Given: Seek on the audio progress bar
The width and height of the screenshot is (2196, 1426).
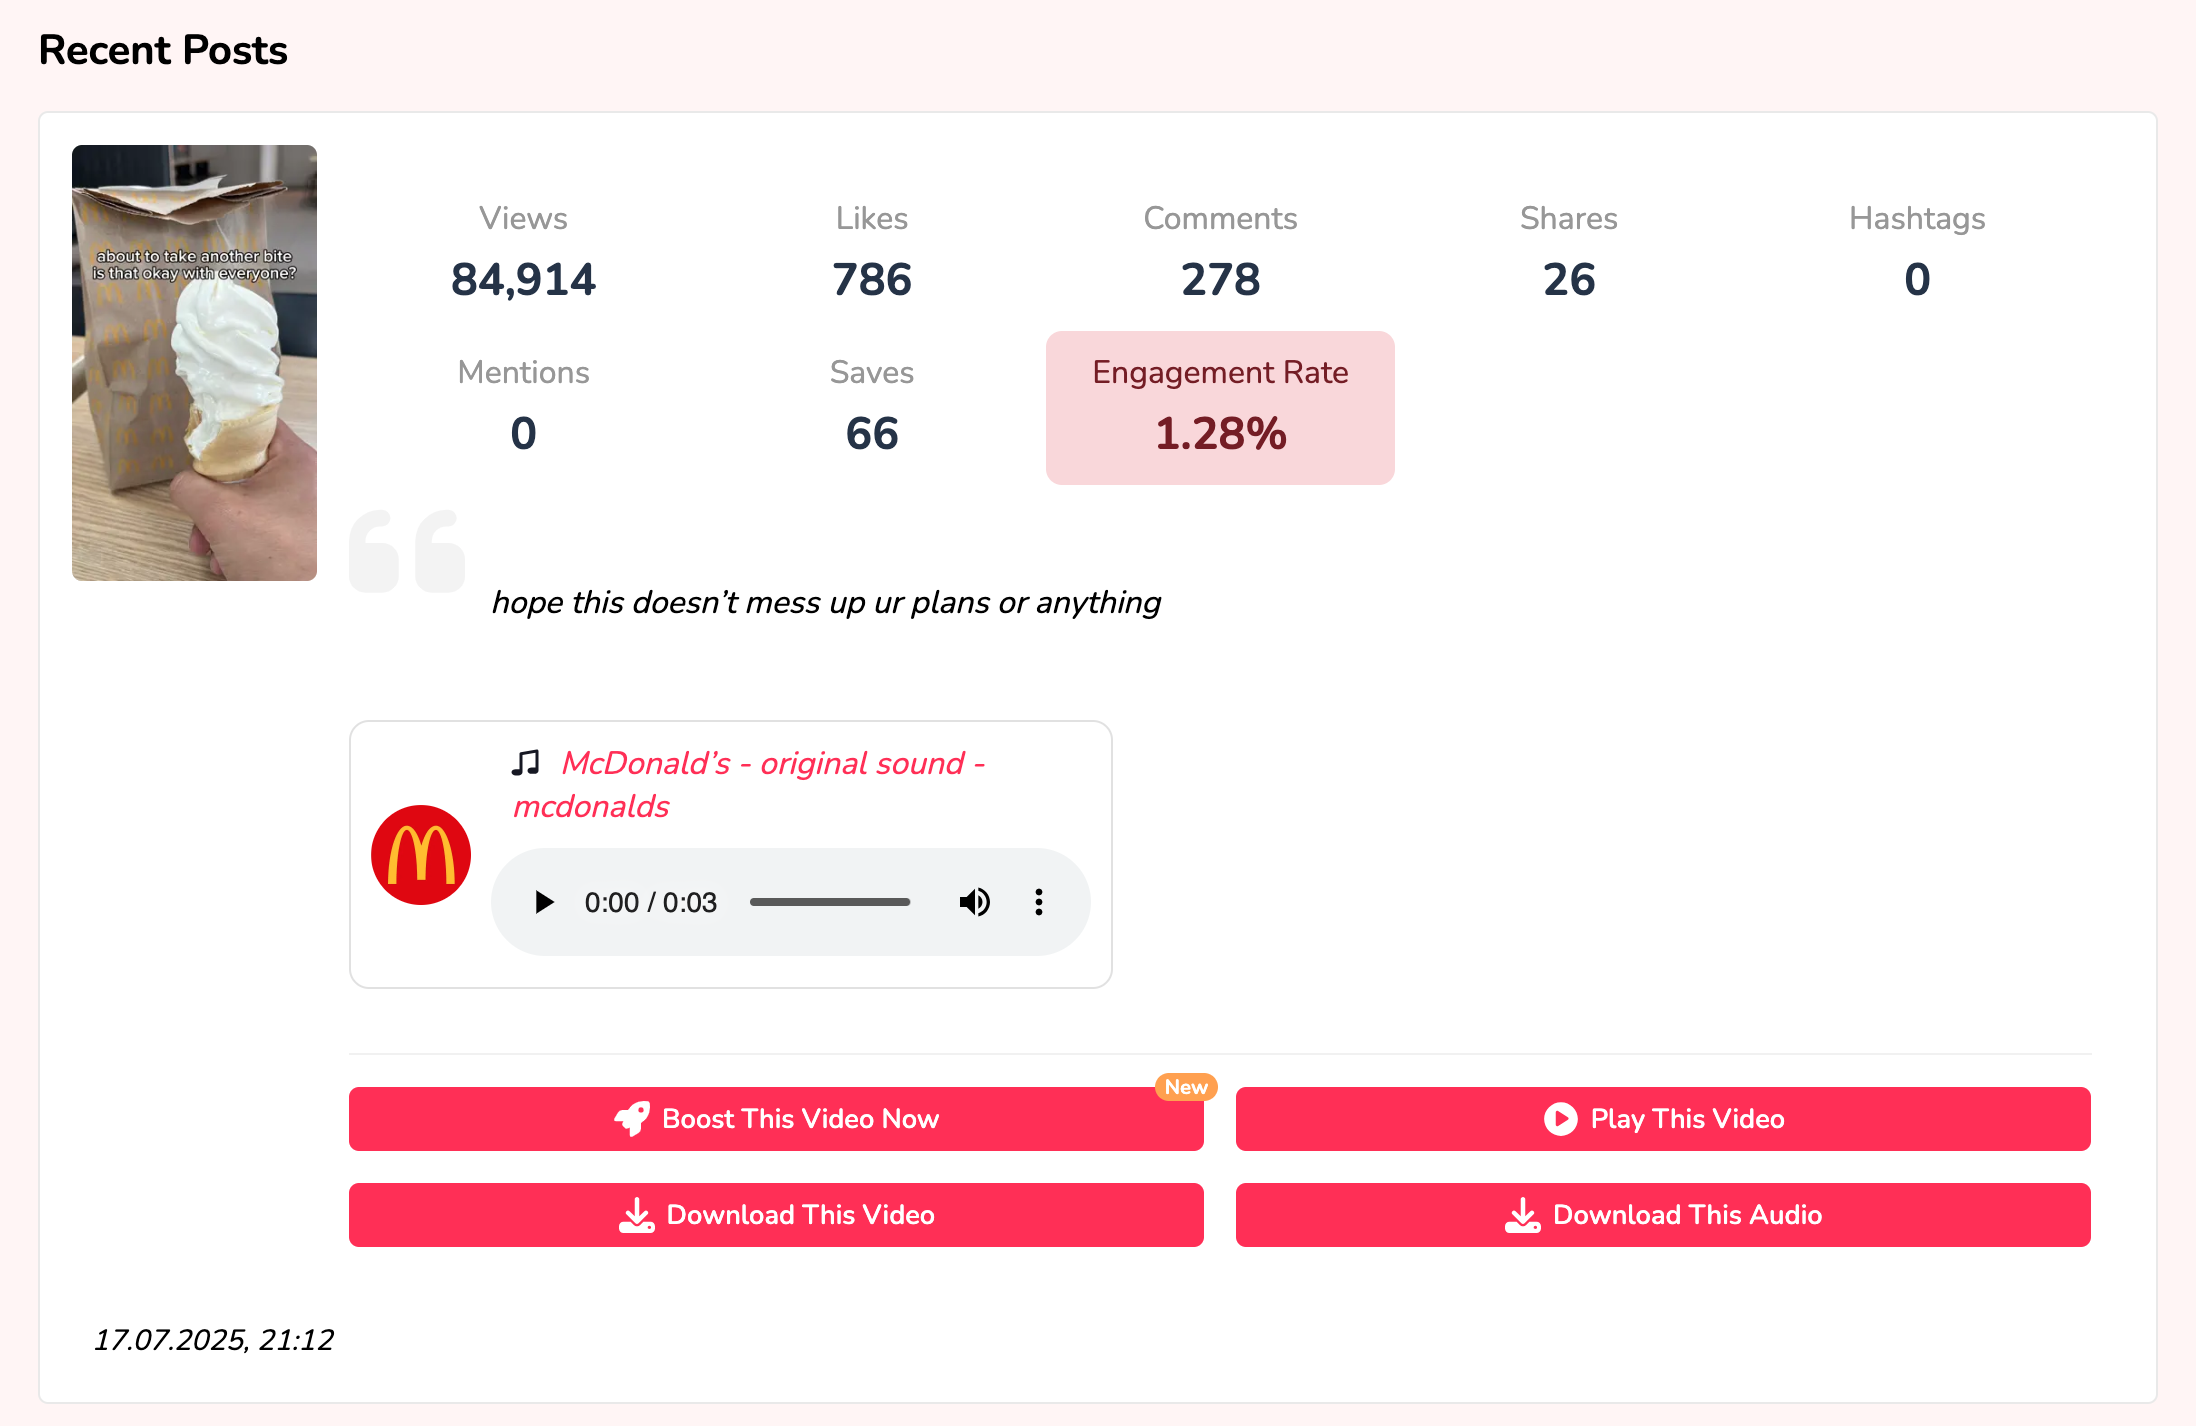Looking at the screenshot, I should [830, 902].
